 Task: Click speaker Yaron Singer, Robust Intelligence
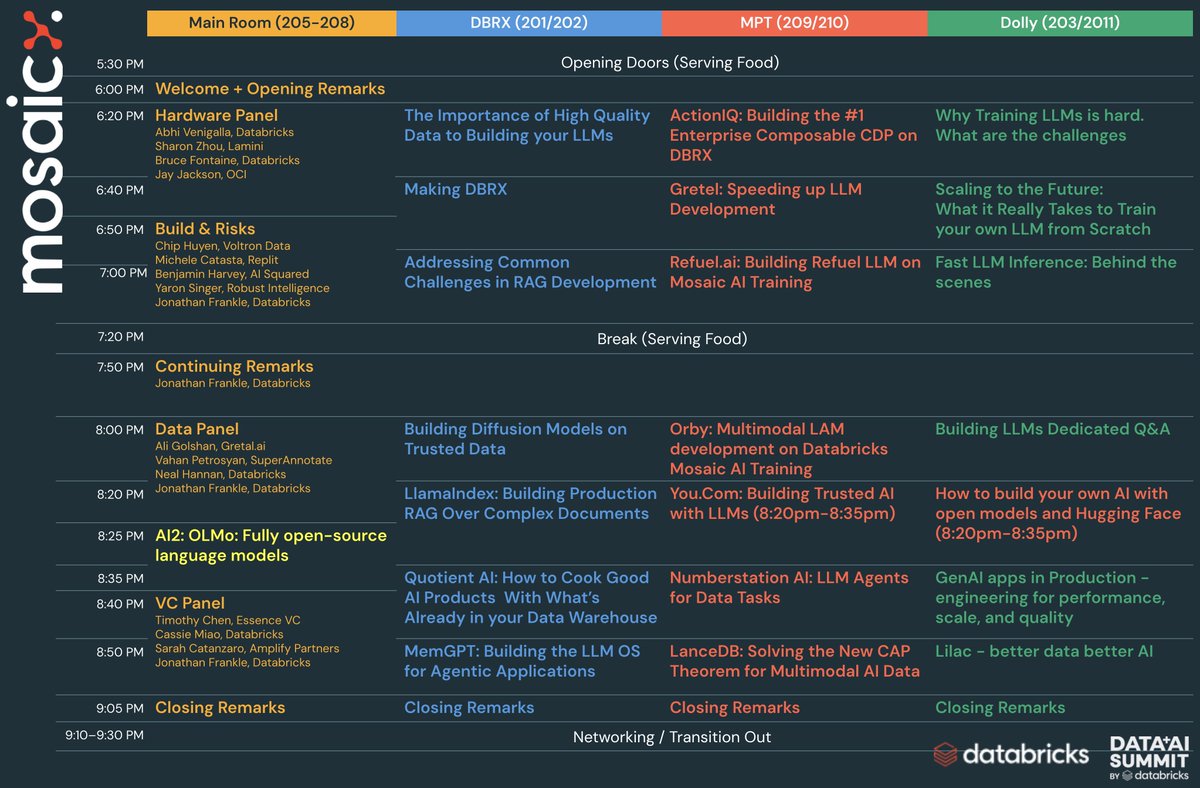242,288
